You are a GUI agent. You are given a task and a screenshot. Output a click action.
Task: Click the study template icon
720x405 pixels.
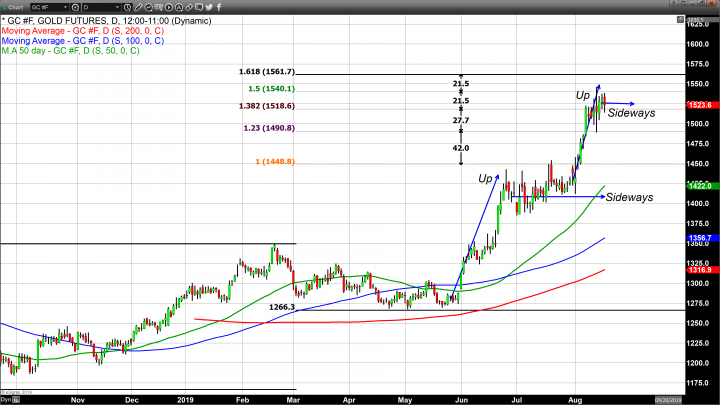pos(158,7)
